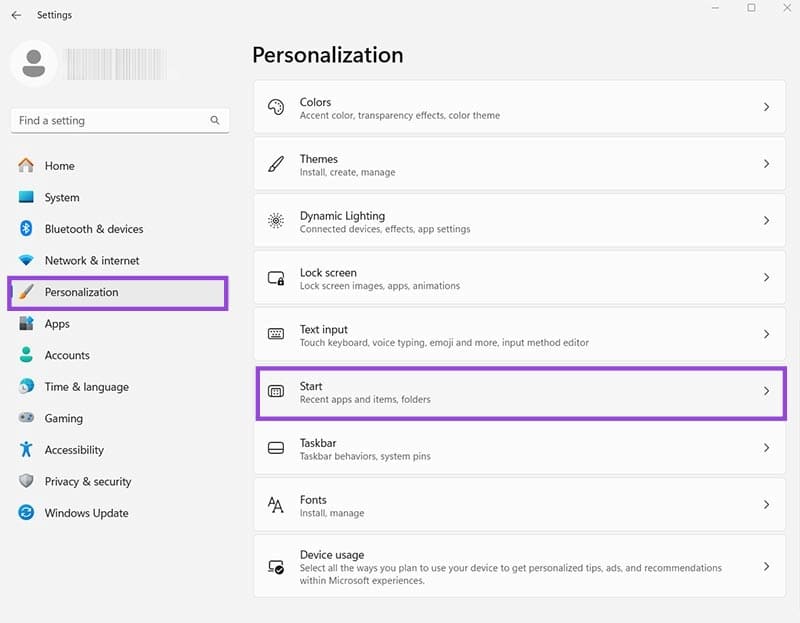Viewport: 800px width, 623px height.
Task: Click the Device usage icon
Action: (276, 567)
